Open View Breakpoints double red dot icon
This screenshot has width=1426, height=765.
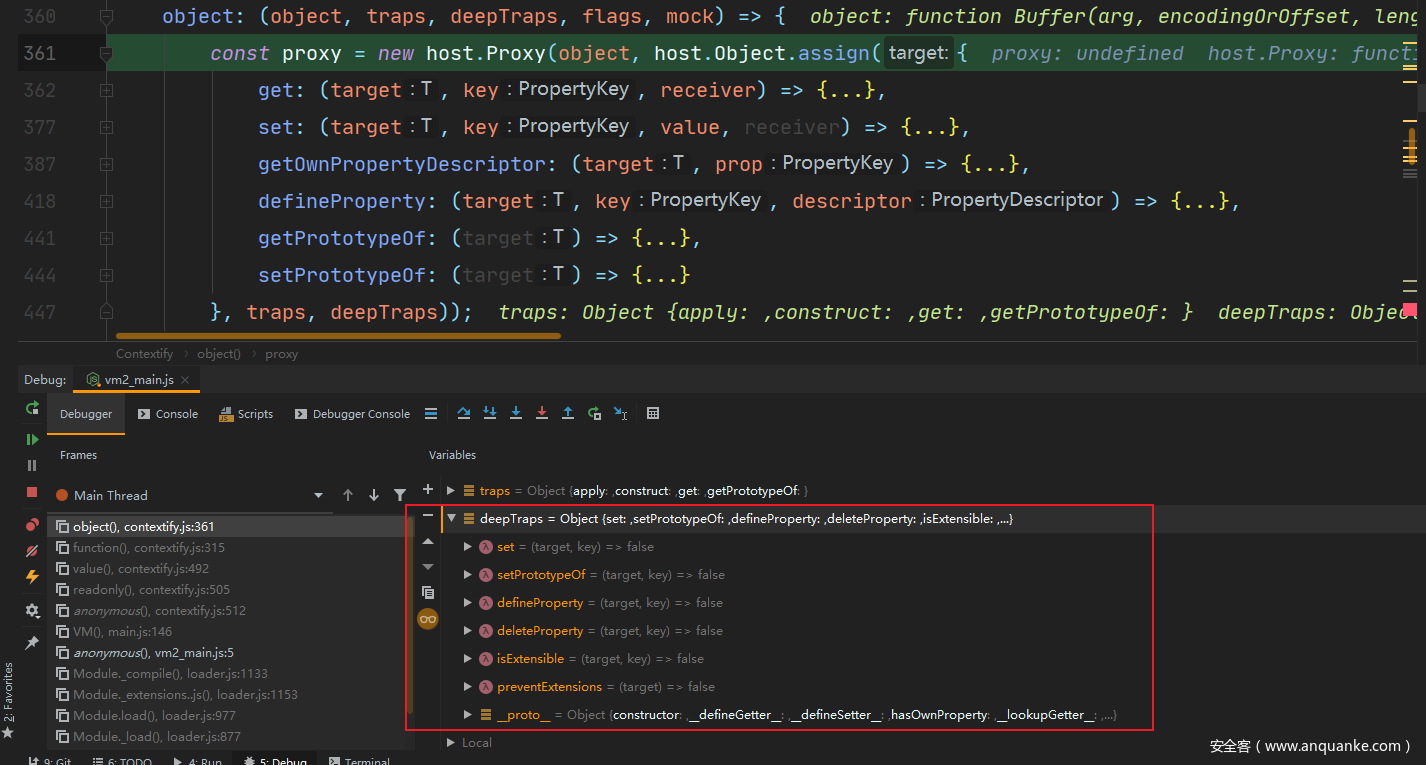(32, 525)
